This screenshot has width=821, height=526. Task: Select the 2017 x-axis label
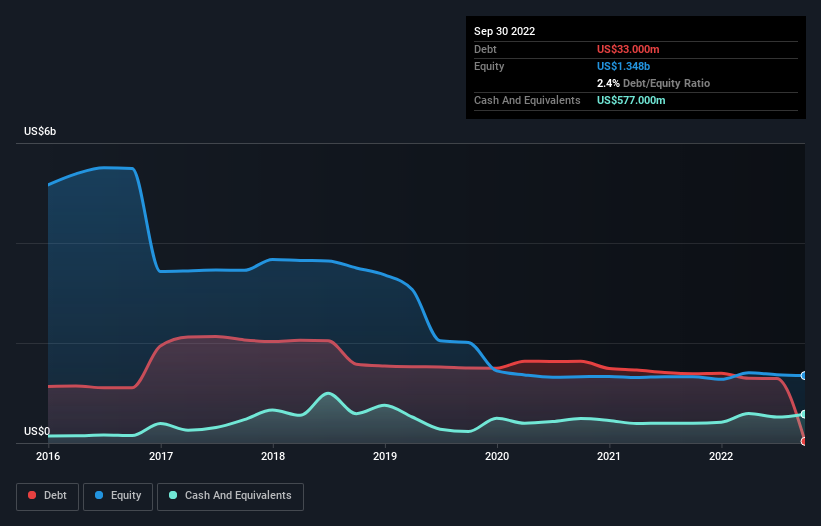[161, 456]
